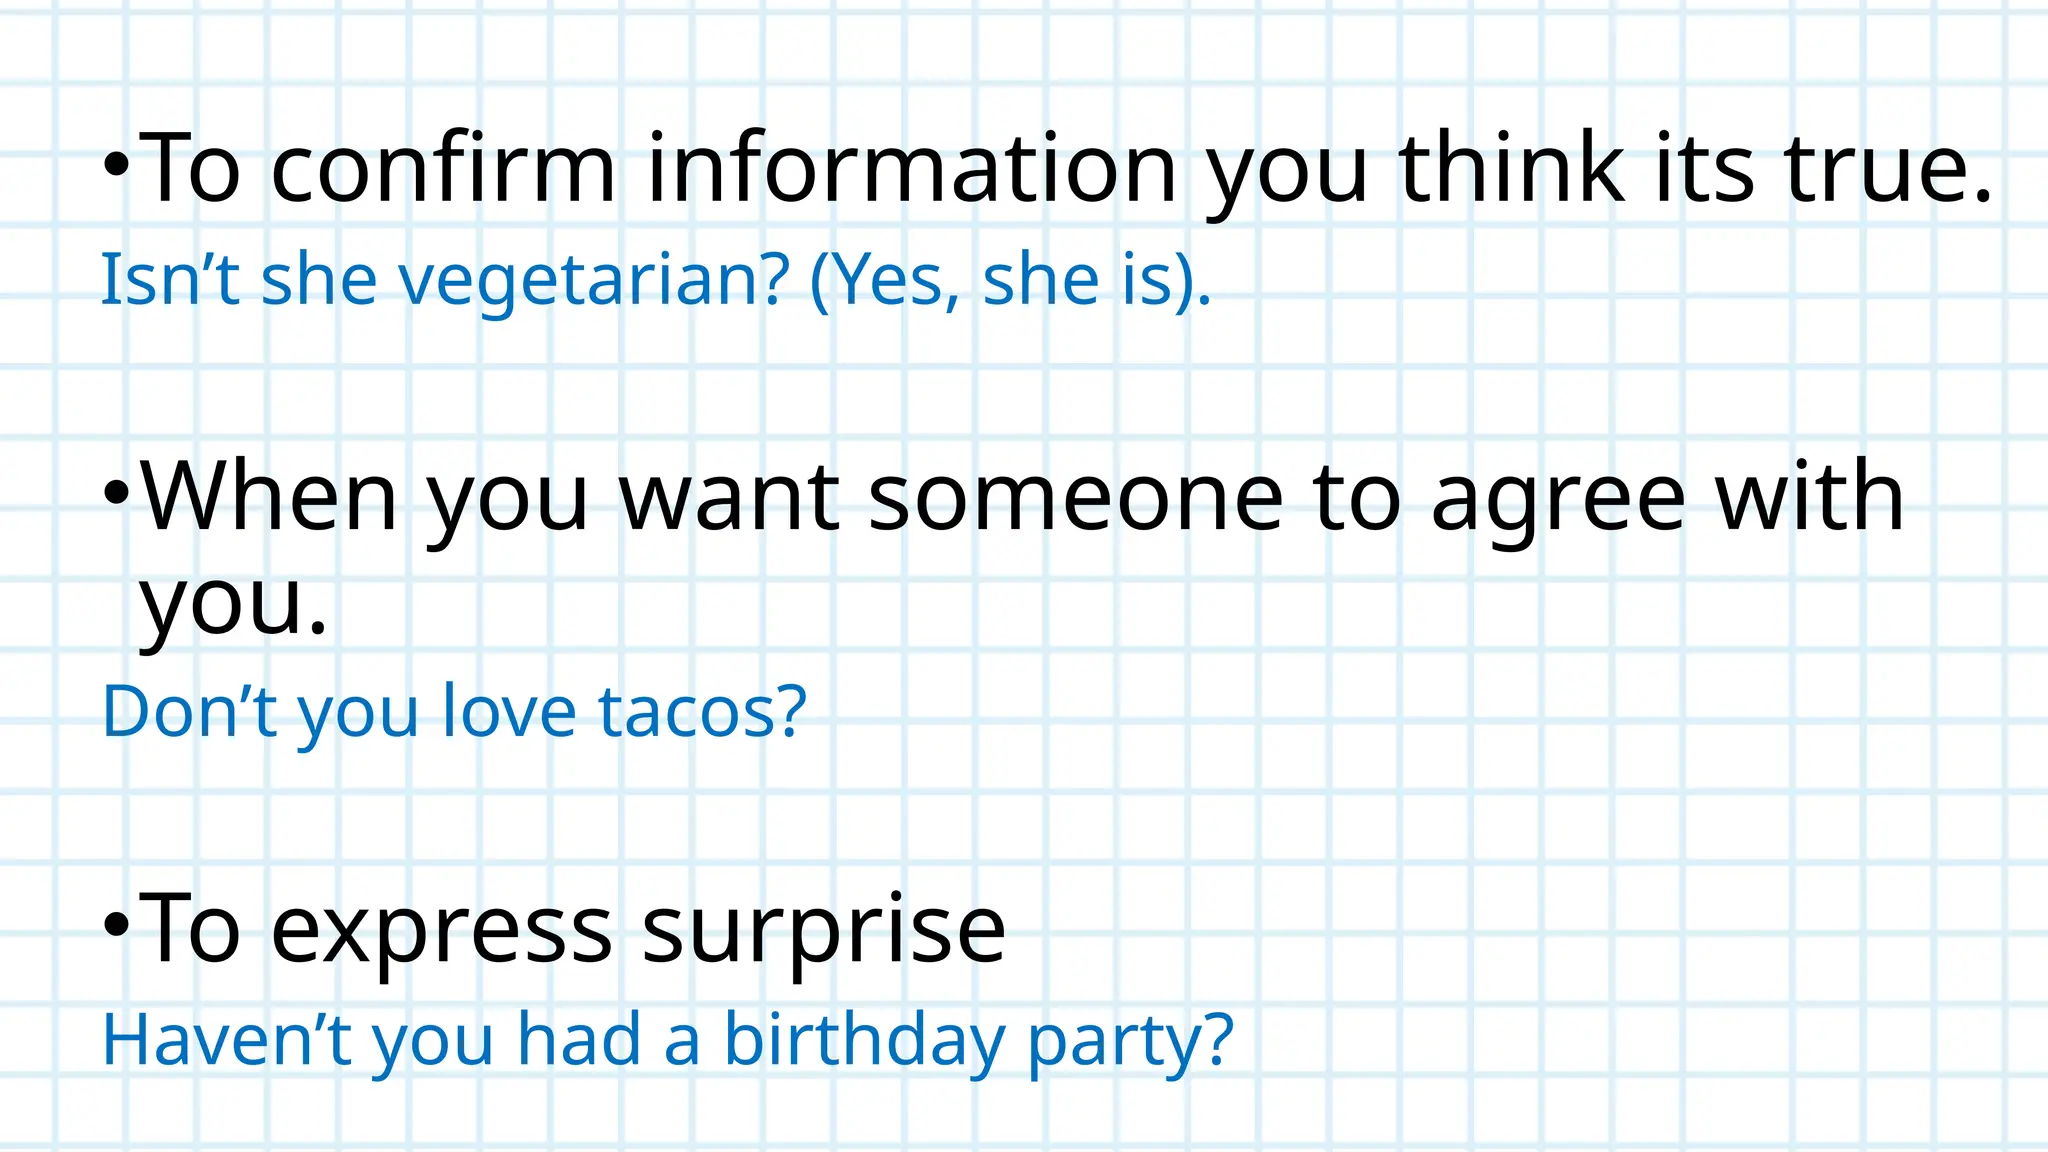The width and height of the screenshot is (2048, 1152).
Task: Click the bullet before 'To express surprise'
Action: pyautogui.click(x=117, y=926)
